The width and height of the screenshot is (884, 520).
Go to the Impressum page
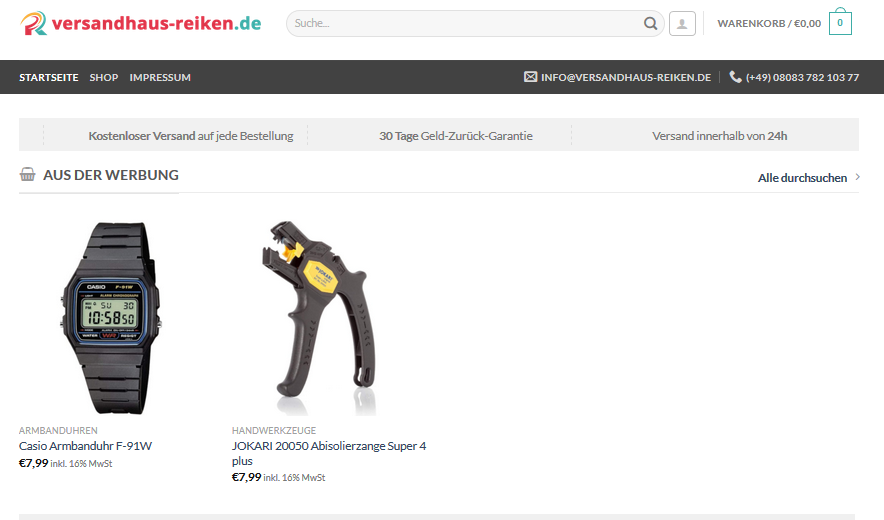pyautogui.click(x=160, y=77)
